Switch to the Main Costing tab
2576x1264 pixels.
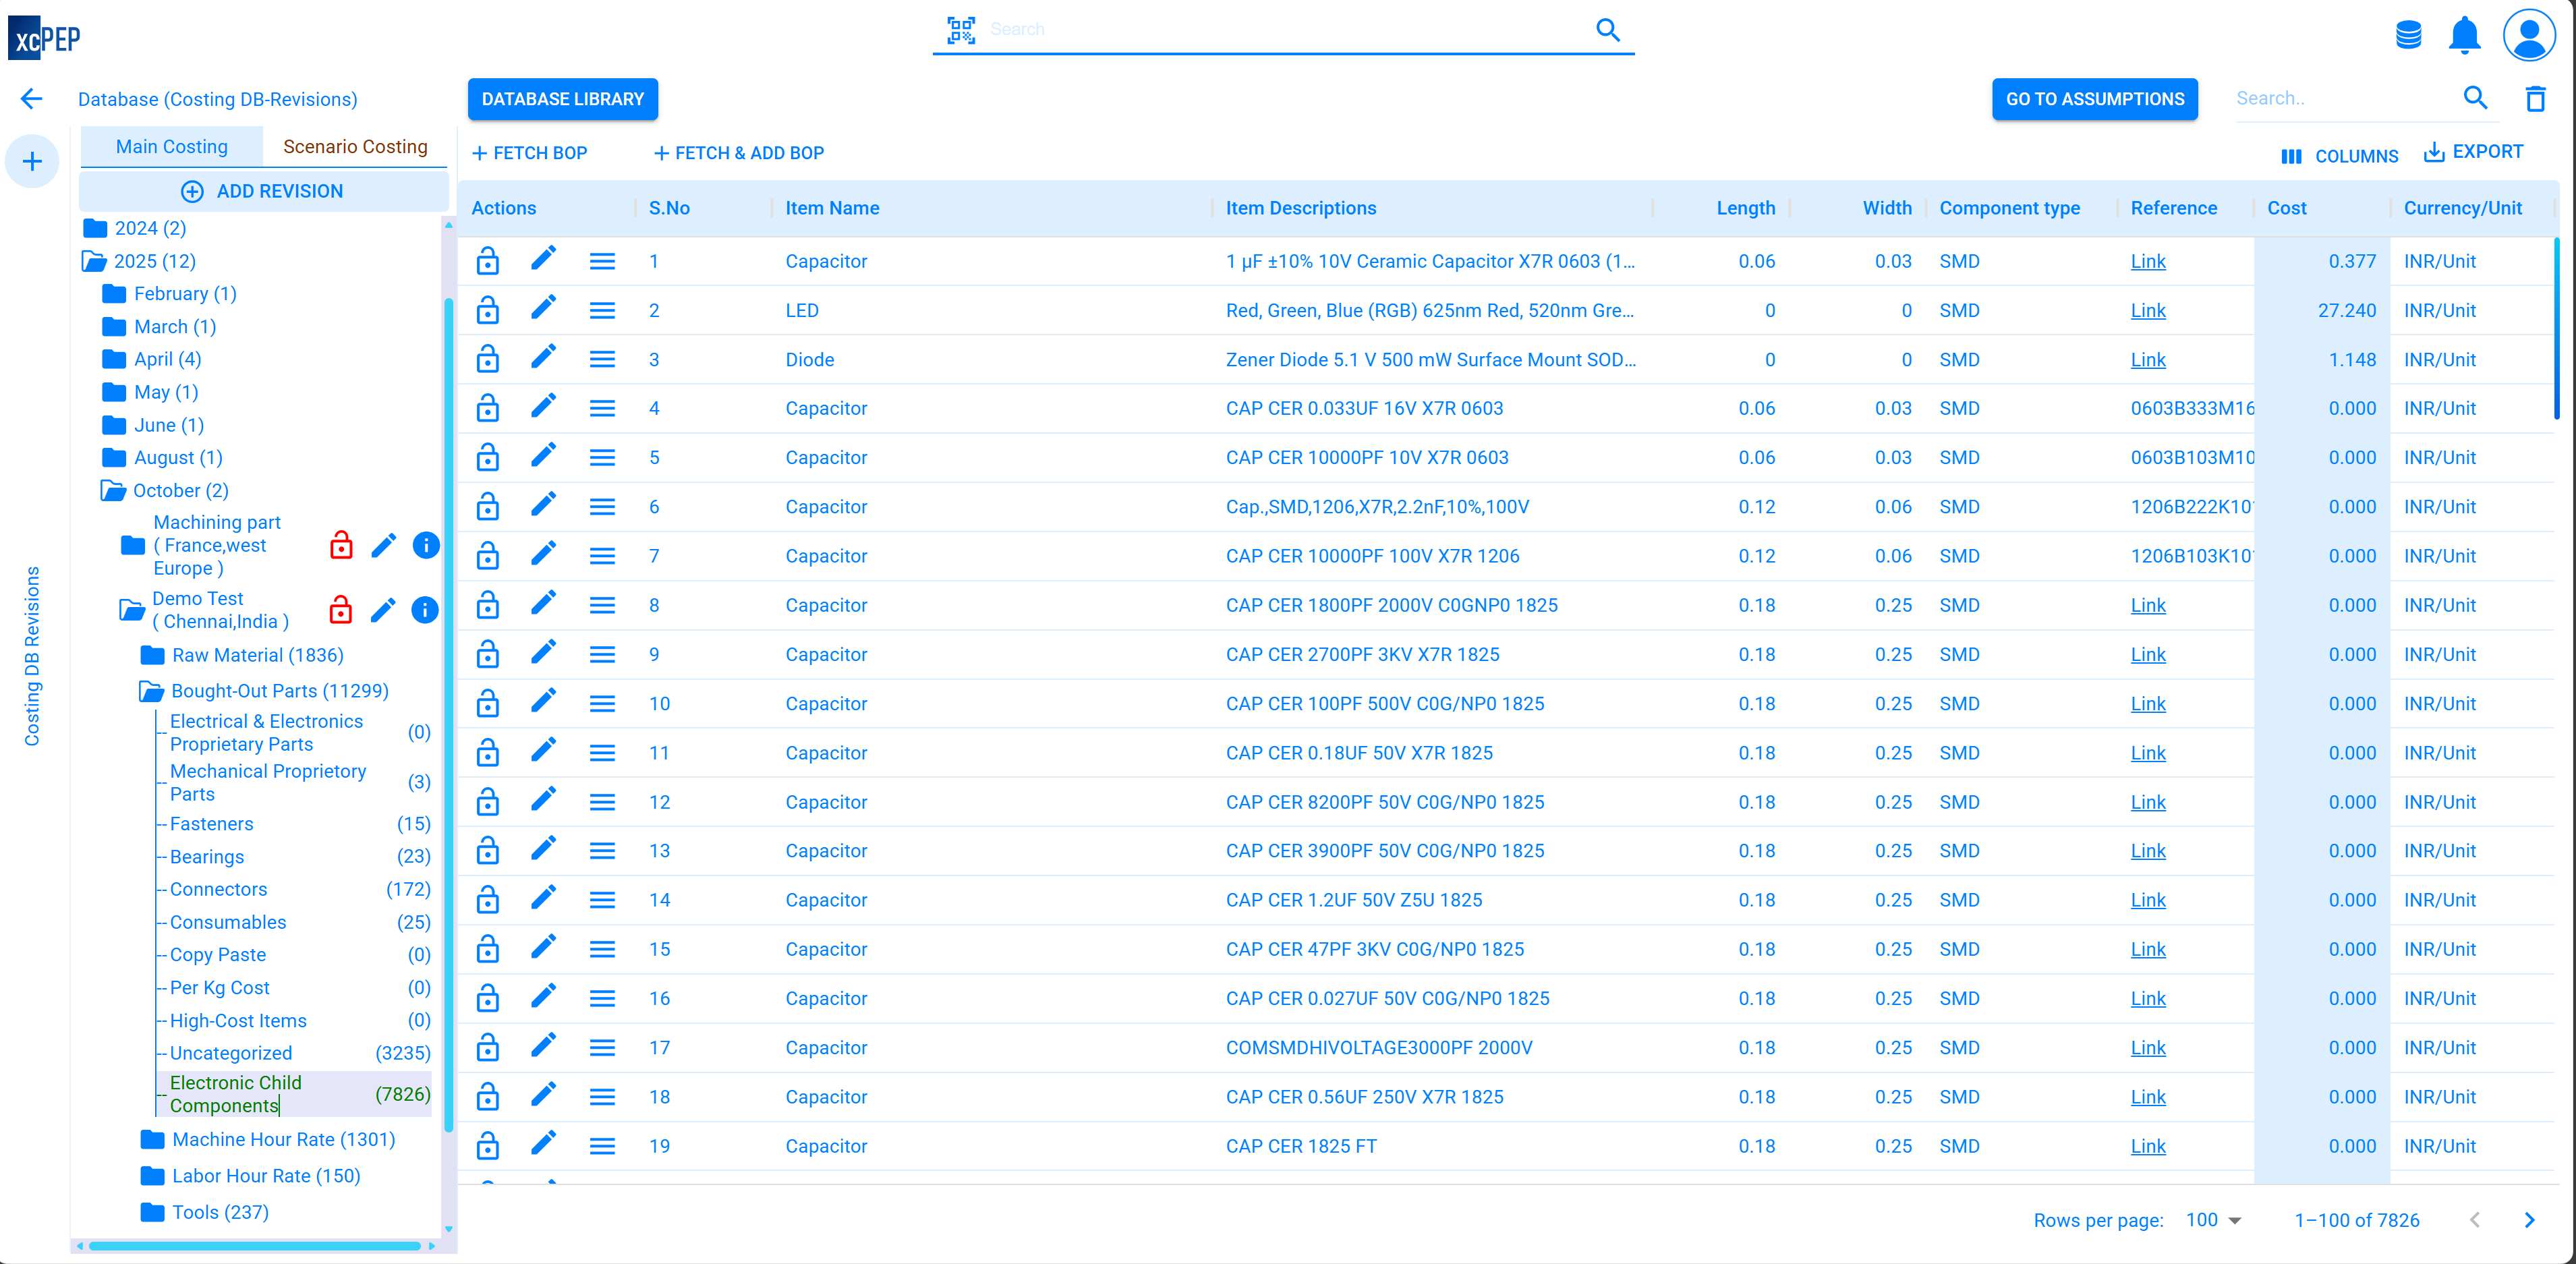[x=171, y=146]
